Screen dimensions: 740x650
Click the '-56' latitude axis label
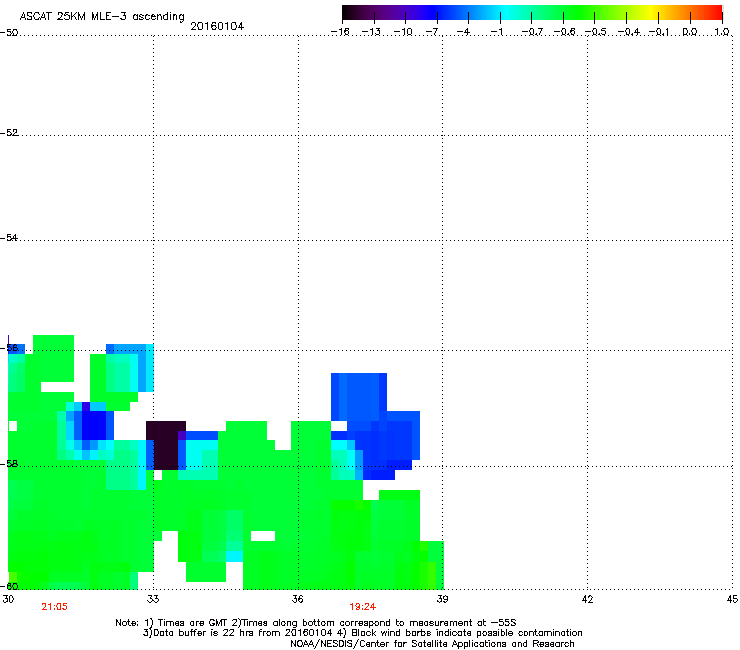coord(9,348)
